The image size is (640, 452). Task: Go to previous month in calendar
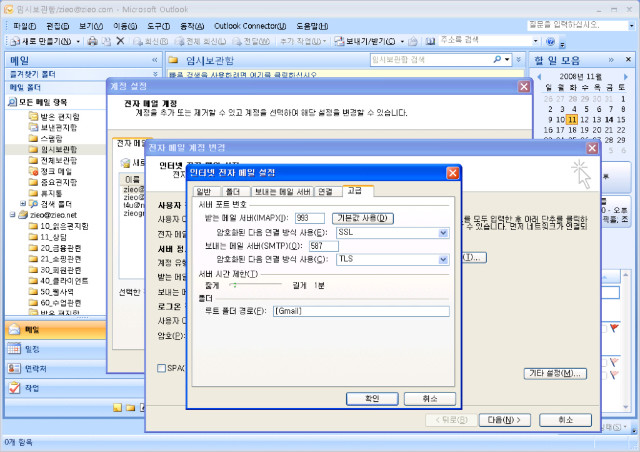click(539, 77)
